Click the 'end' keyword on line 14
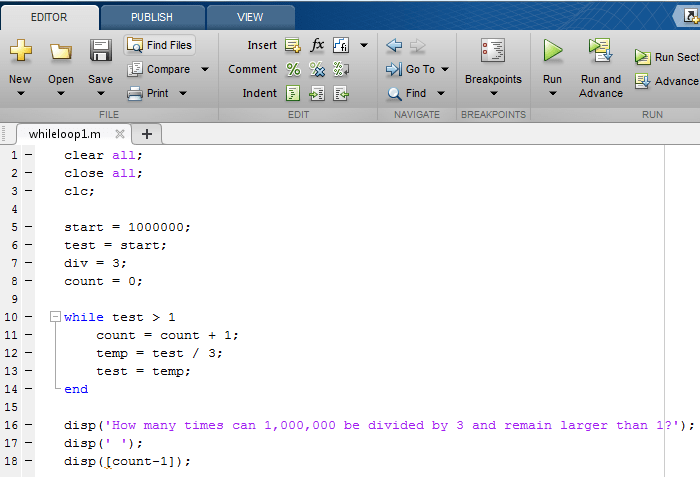 pos(76,389)
